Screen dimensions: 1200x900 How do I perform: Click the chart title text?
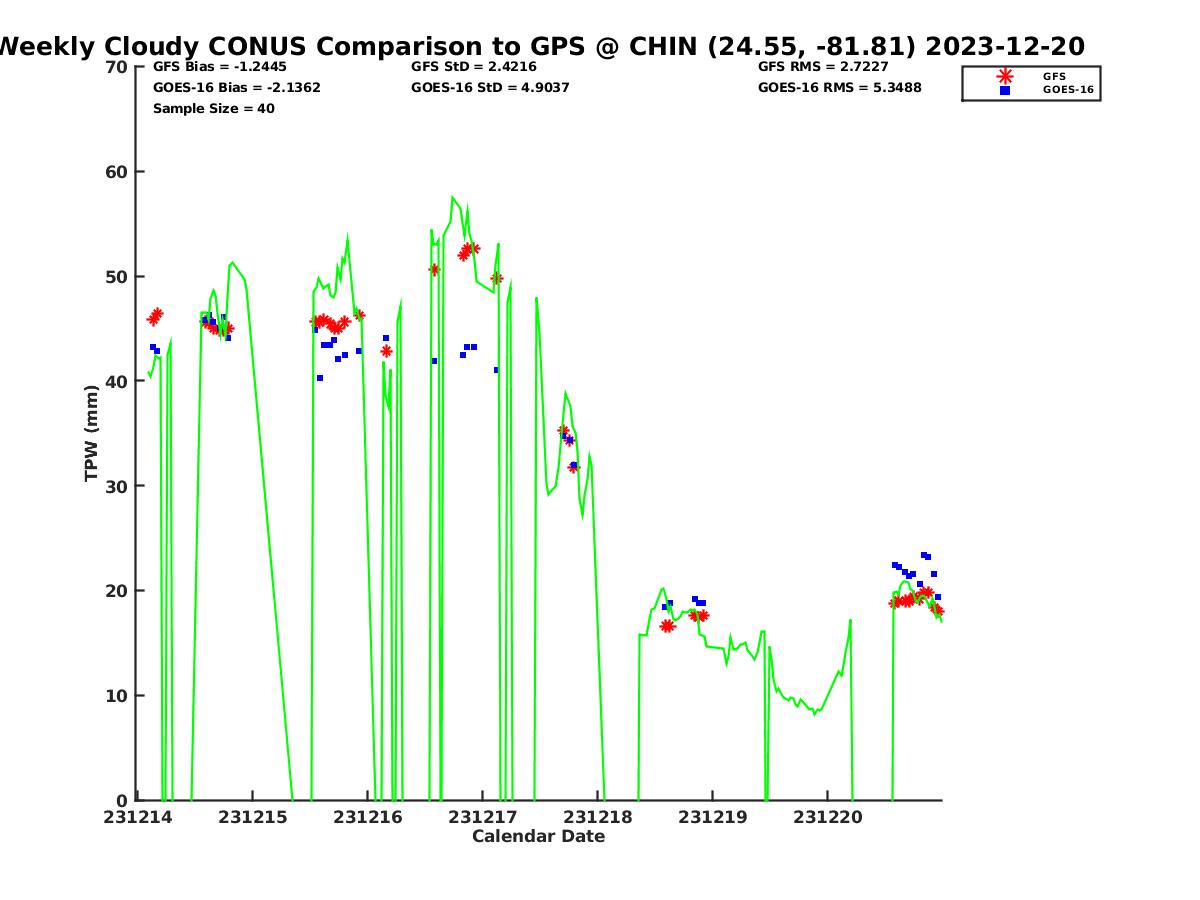click(x=540, y=46)
